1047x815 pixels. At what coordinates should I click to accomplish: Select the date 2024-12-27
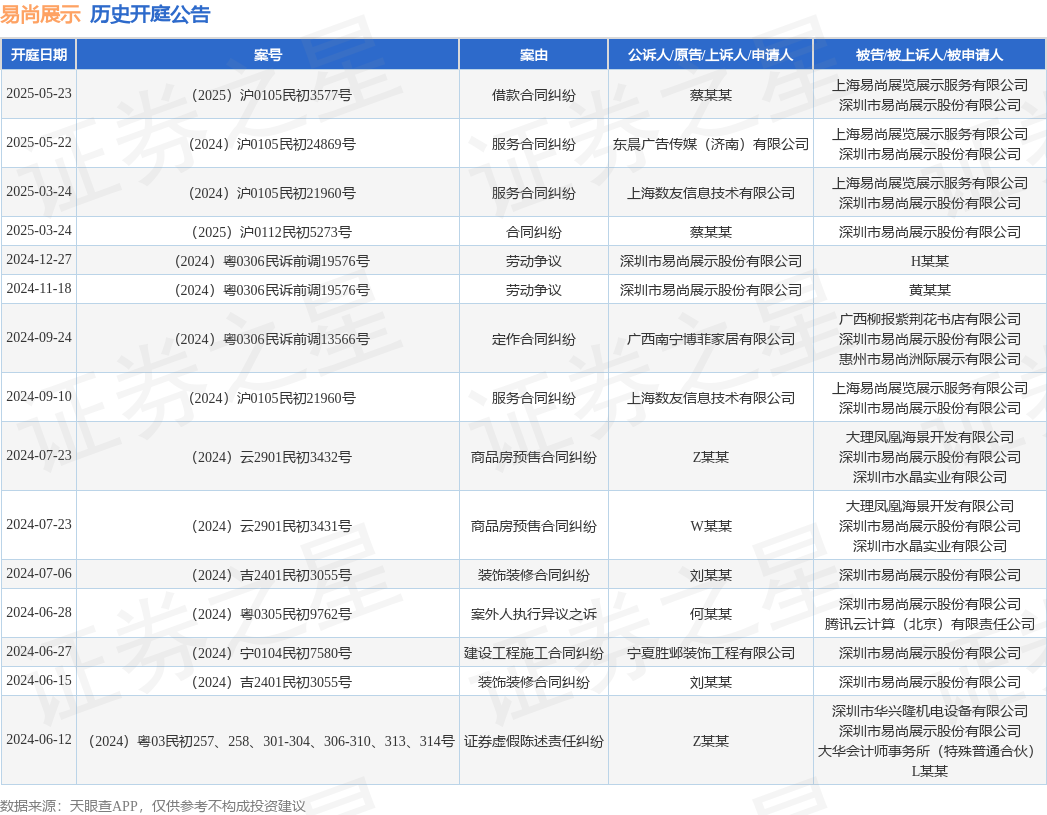point(39,260)
